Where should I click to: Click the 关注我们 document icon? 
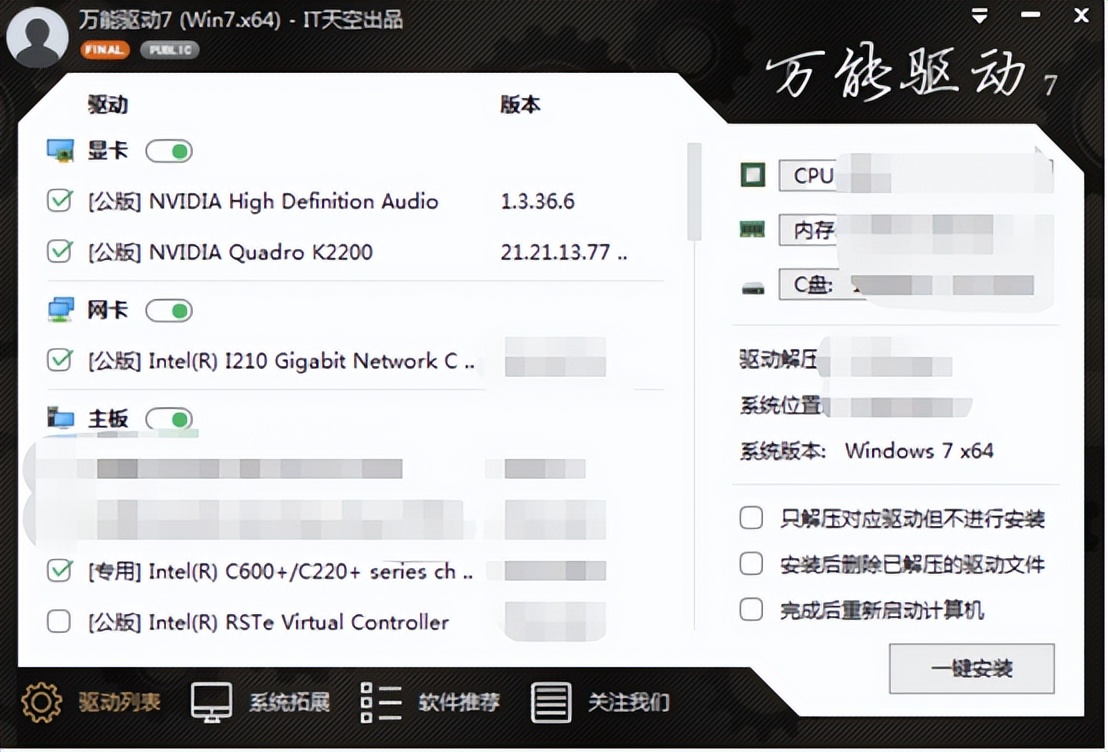click(550, 701)
